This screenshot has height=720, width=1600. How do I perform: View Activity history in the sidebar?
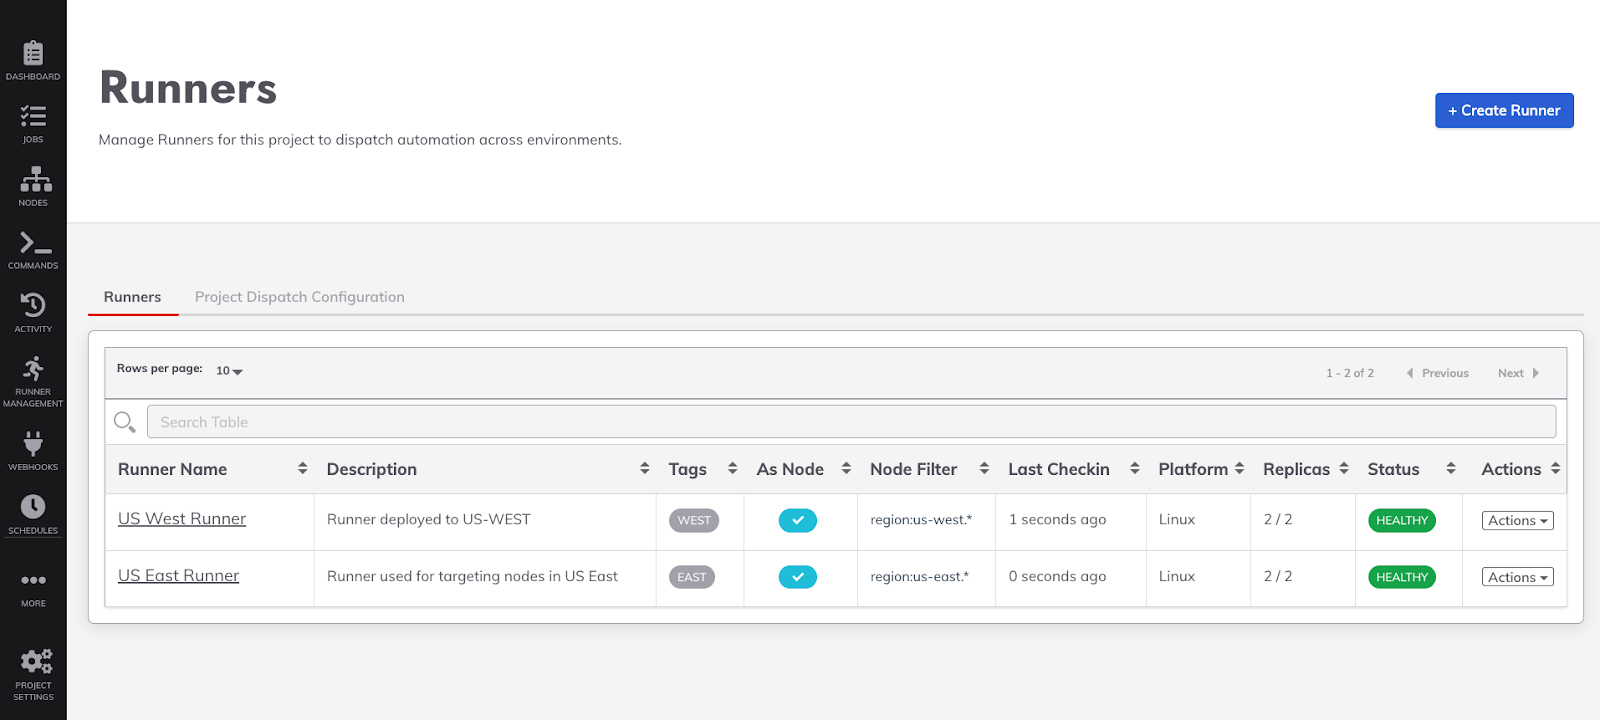pyautogui.click(x=33, y=307)
